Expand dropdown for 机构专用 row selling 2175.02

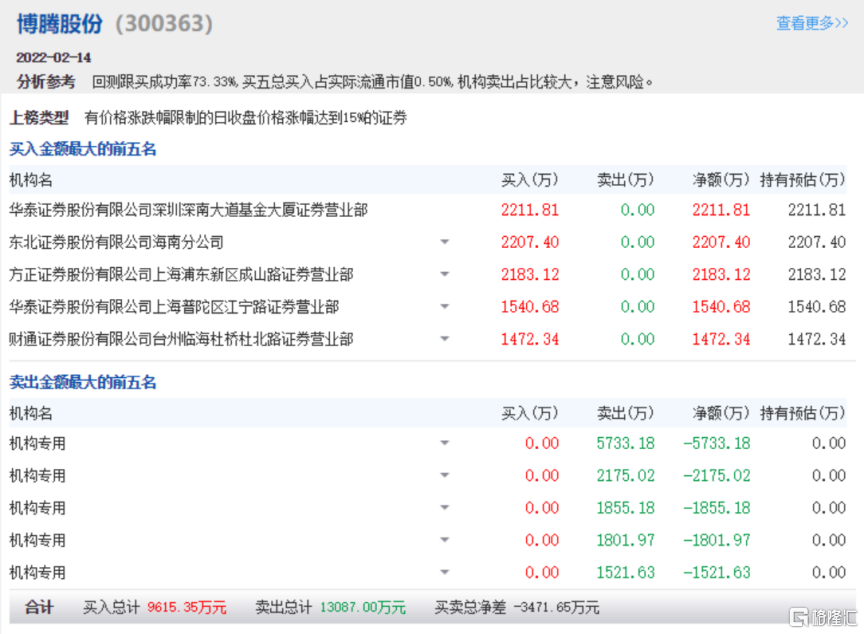pos(445,475)
